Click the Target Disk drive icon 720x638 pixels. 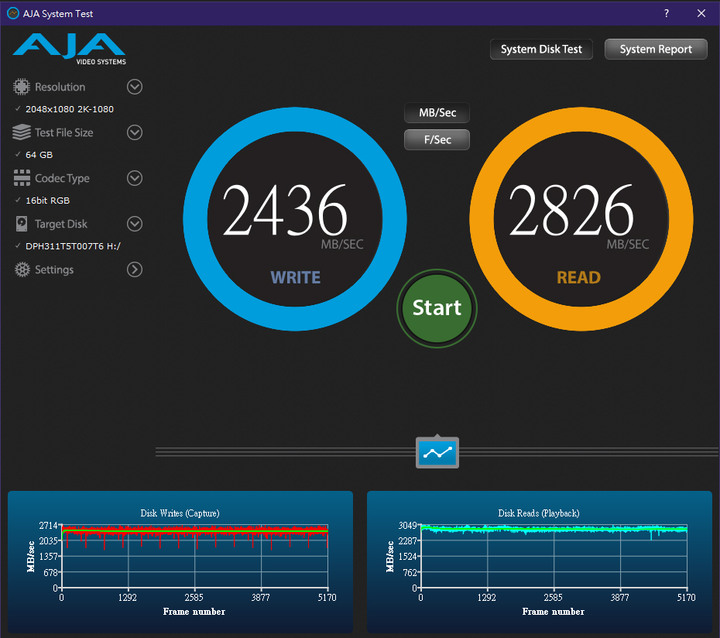point(22,224)
